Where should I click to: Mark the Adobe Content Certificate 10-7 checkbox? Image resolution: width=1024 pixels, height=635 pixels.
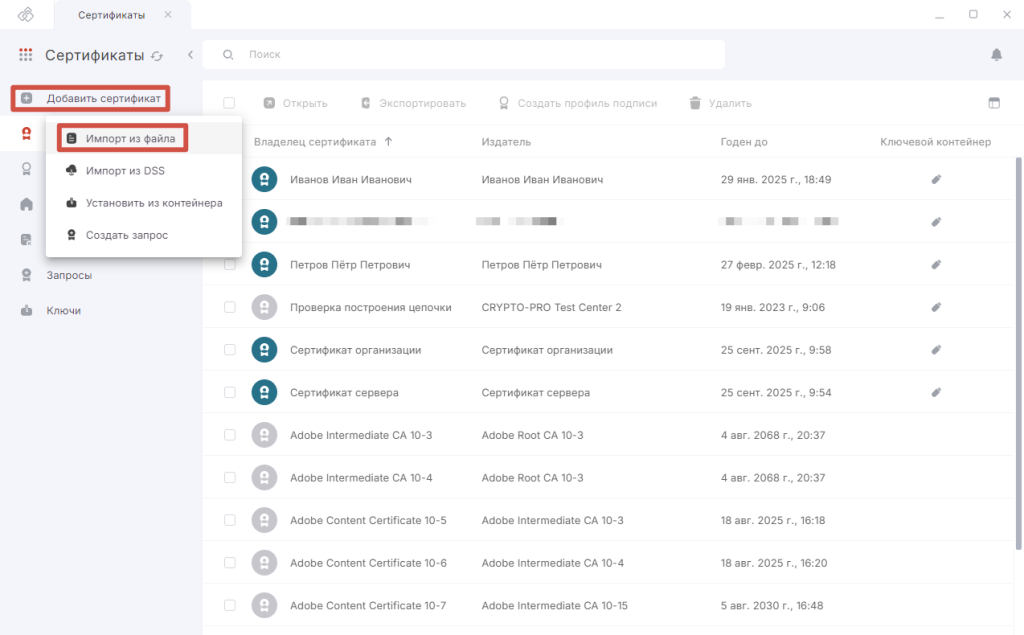[x=230, y=605]
